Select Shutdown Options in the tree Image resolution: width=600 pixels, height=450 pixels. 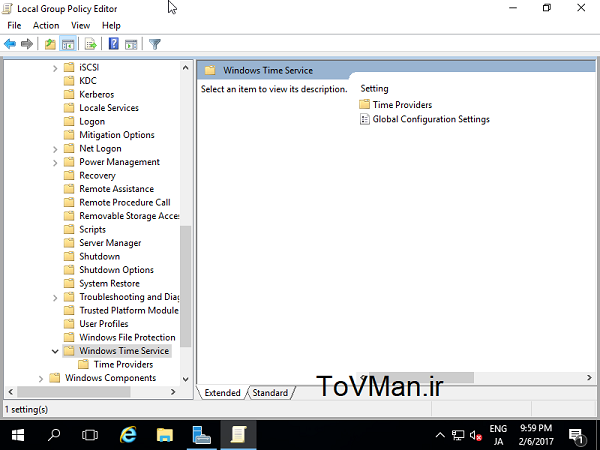116,270
